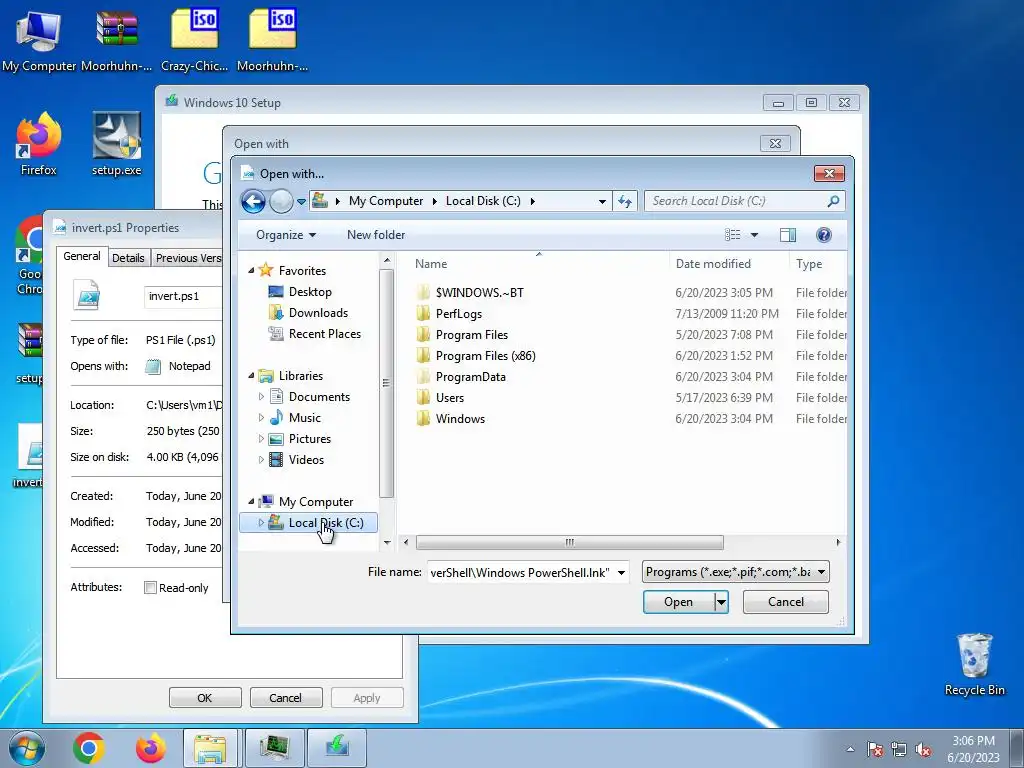Toggle the Read-only checkbox
1024x768 pixels.
click(x=150, y=588)
